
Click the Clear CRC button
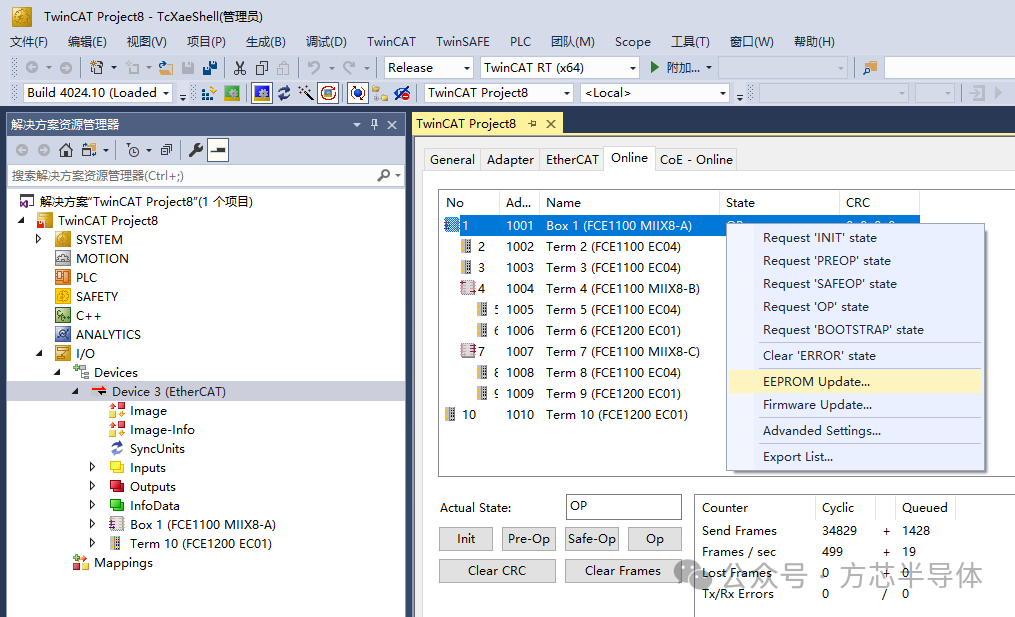(x=496, y=570)
